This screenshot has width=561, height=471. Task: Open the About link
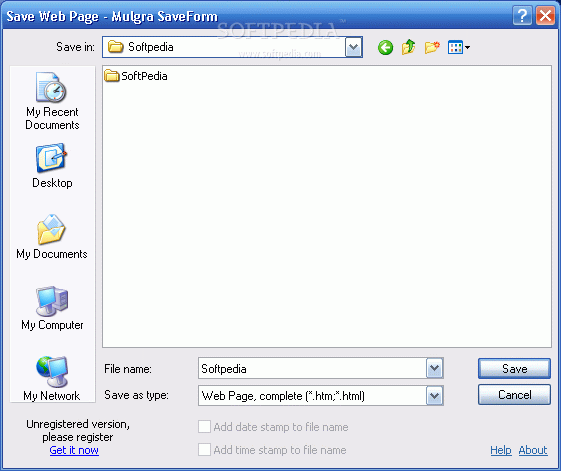(533, 450)
